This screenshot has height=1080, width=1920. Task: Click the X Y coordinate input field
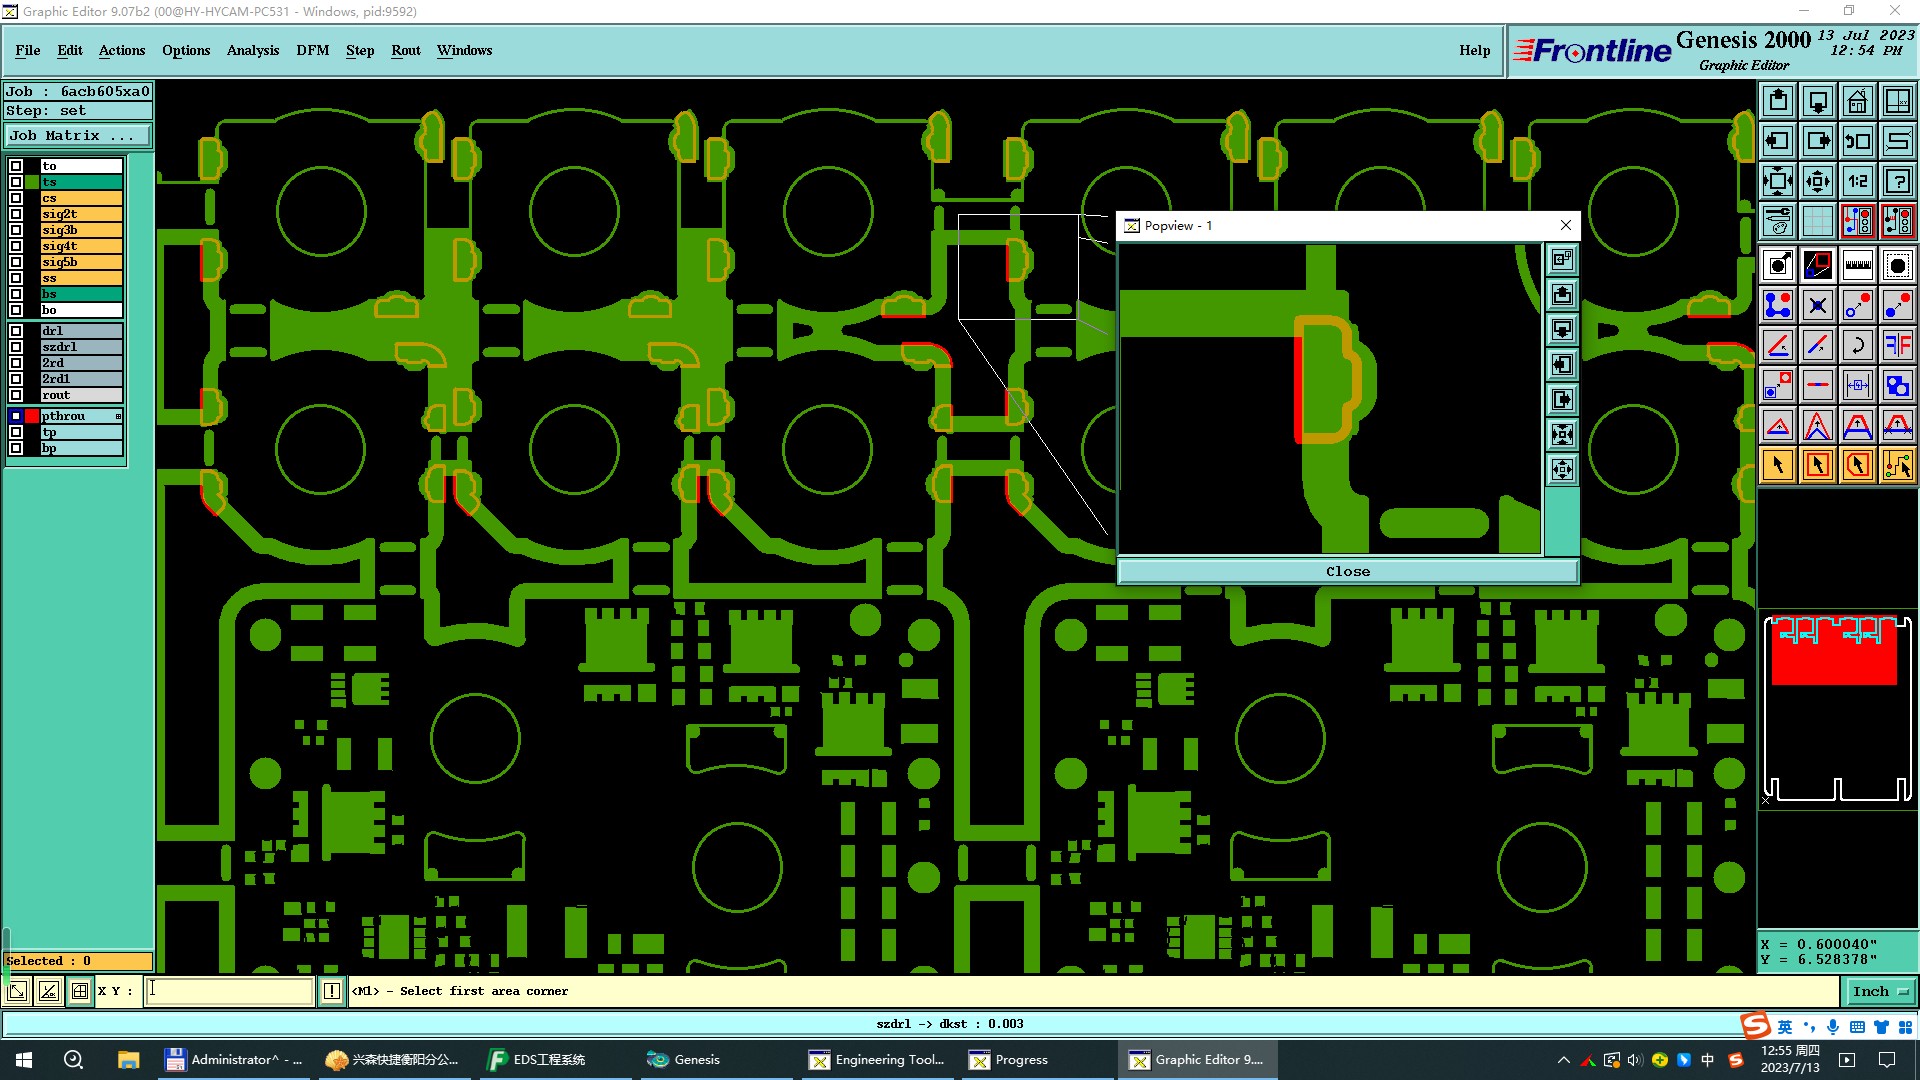coord(230,991)
